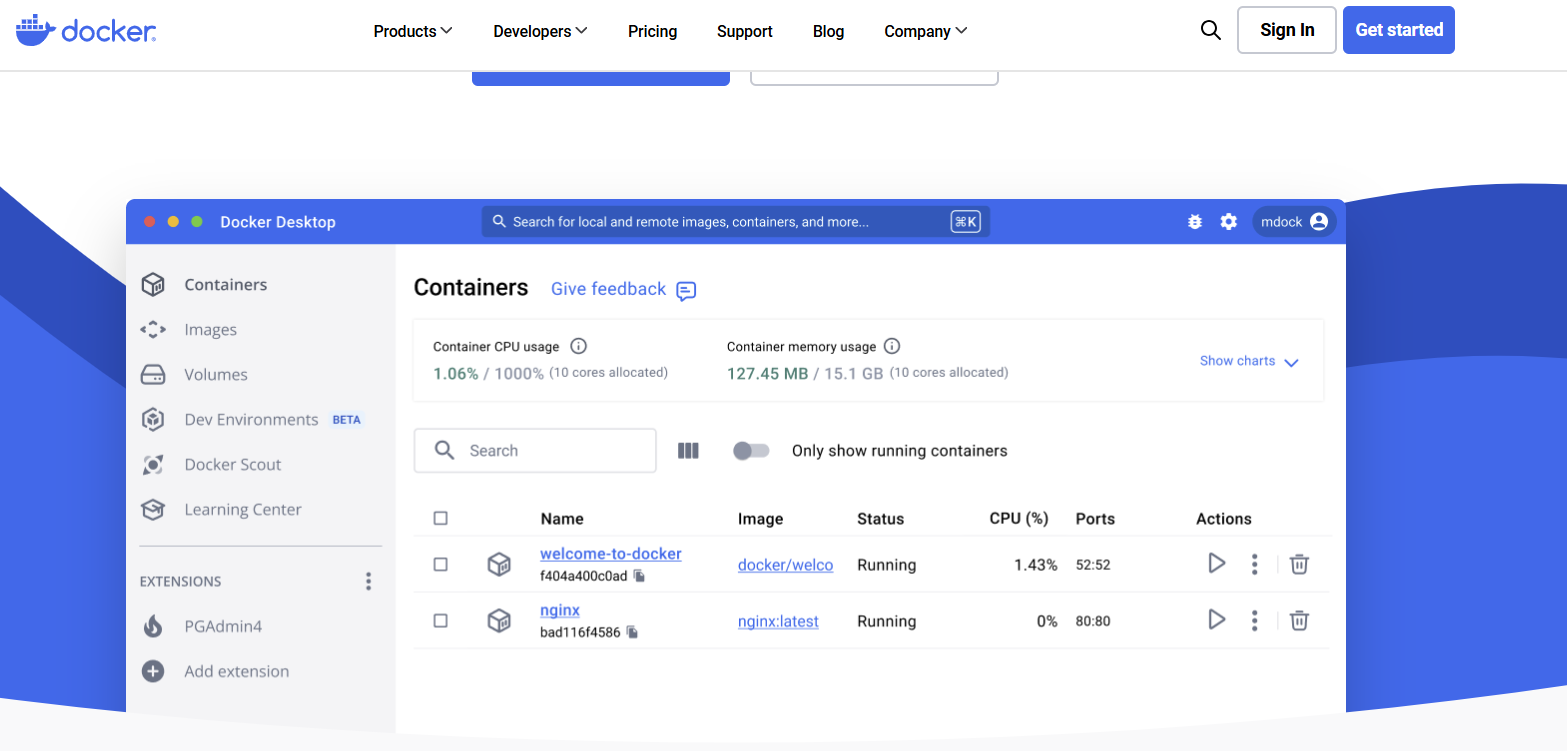Expand the Developers menu
Viewport: 1567px width, 751px height.
pyautogui.click(x=540, y=31)
